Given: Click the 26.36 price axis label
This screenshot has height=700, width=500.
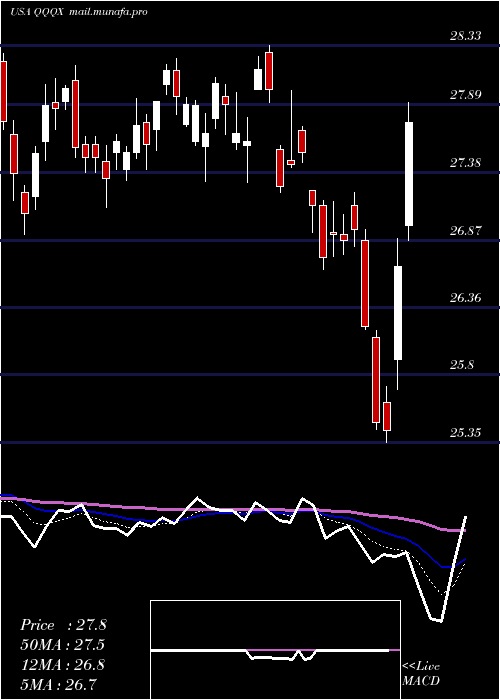Looking at the screenshot, I should tap(465, 297).
